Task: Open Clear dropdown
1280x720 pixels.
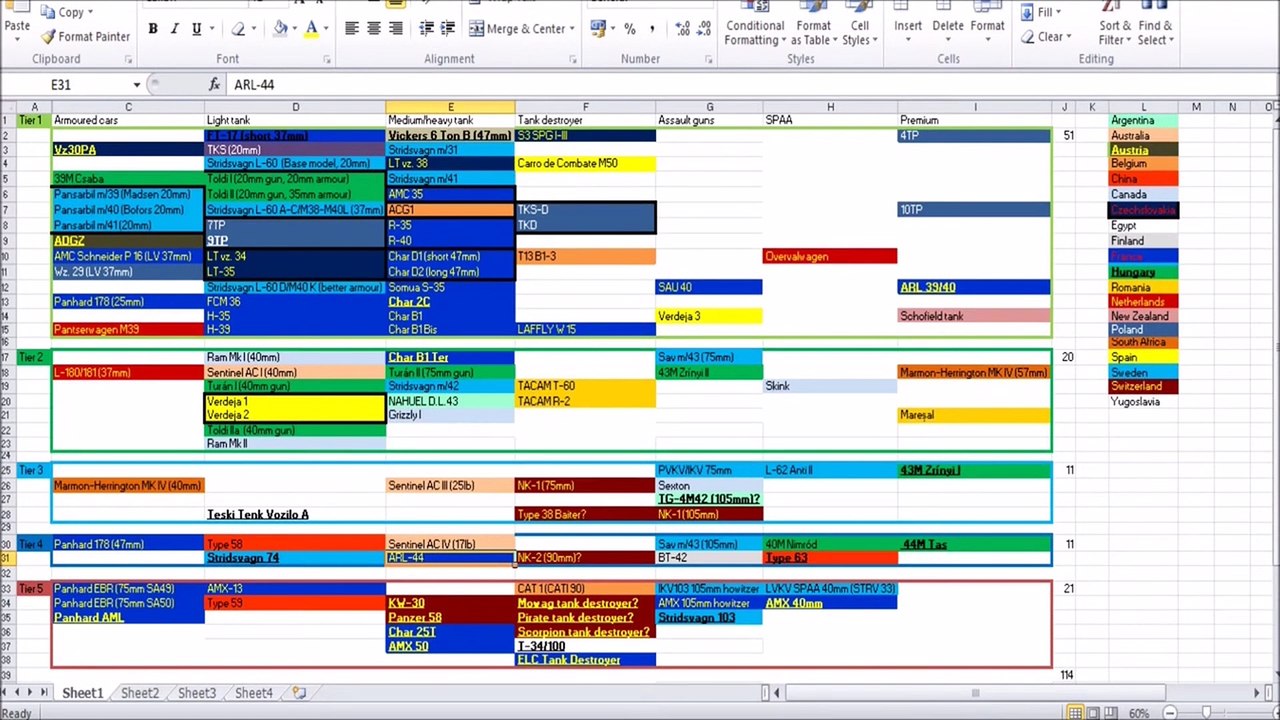Action: [1045, 37]
